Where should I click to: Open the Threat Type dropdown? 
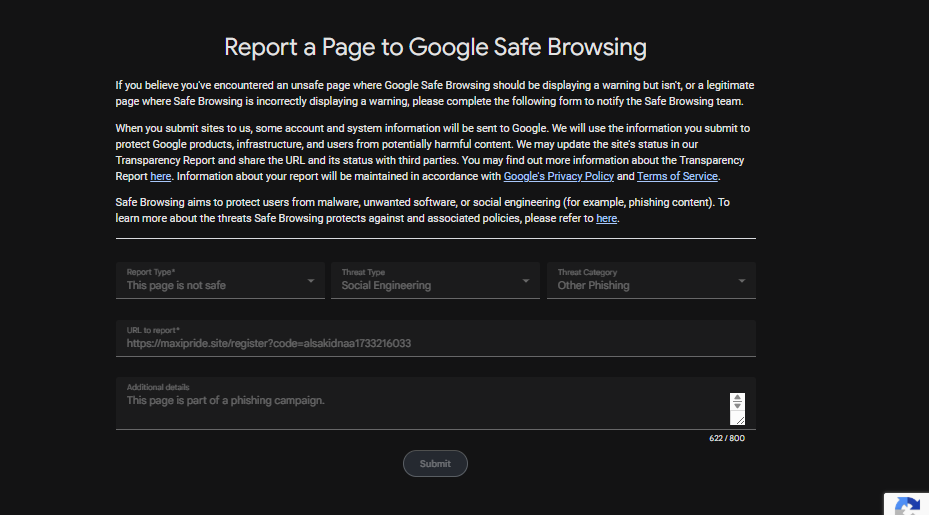click(435, 280)
